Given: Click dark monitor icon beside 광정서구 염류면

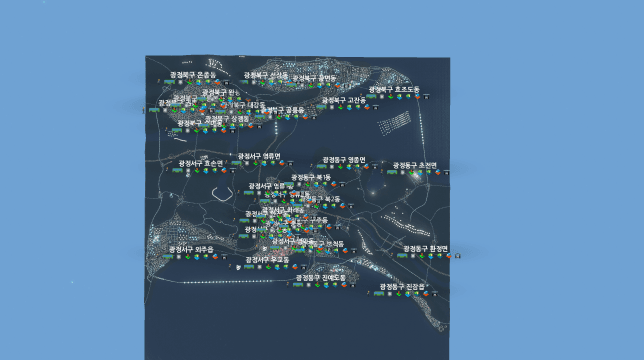Looking at the screenshot, I should pyautogui.click(x=290, y=163).
